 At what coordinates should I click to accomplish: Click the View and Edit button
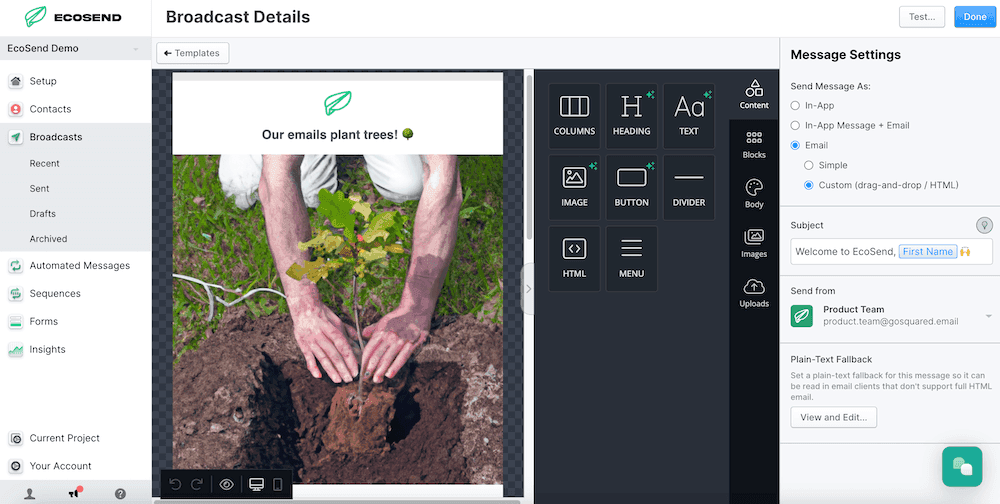[834, 417]
